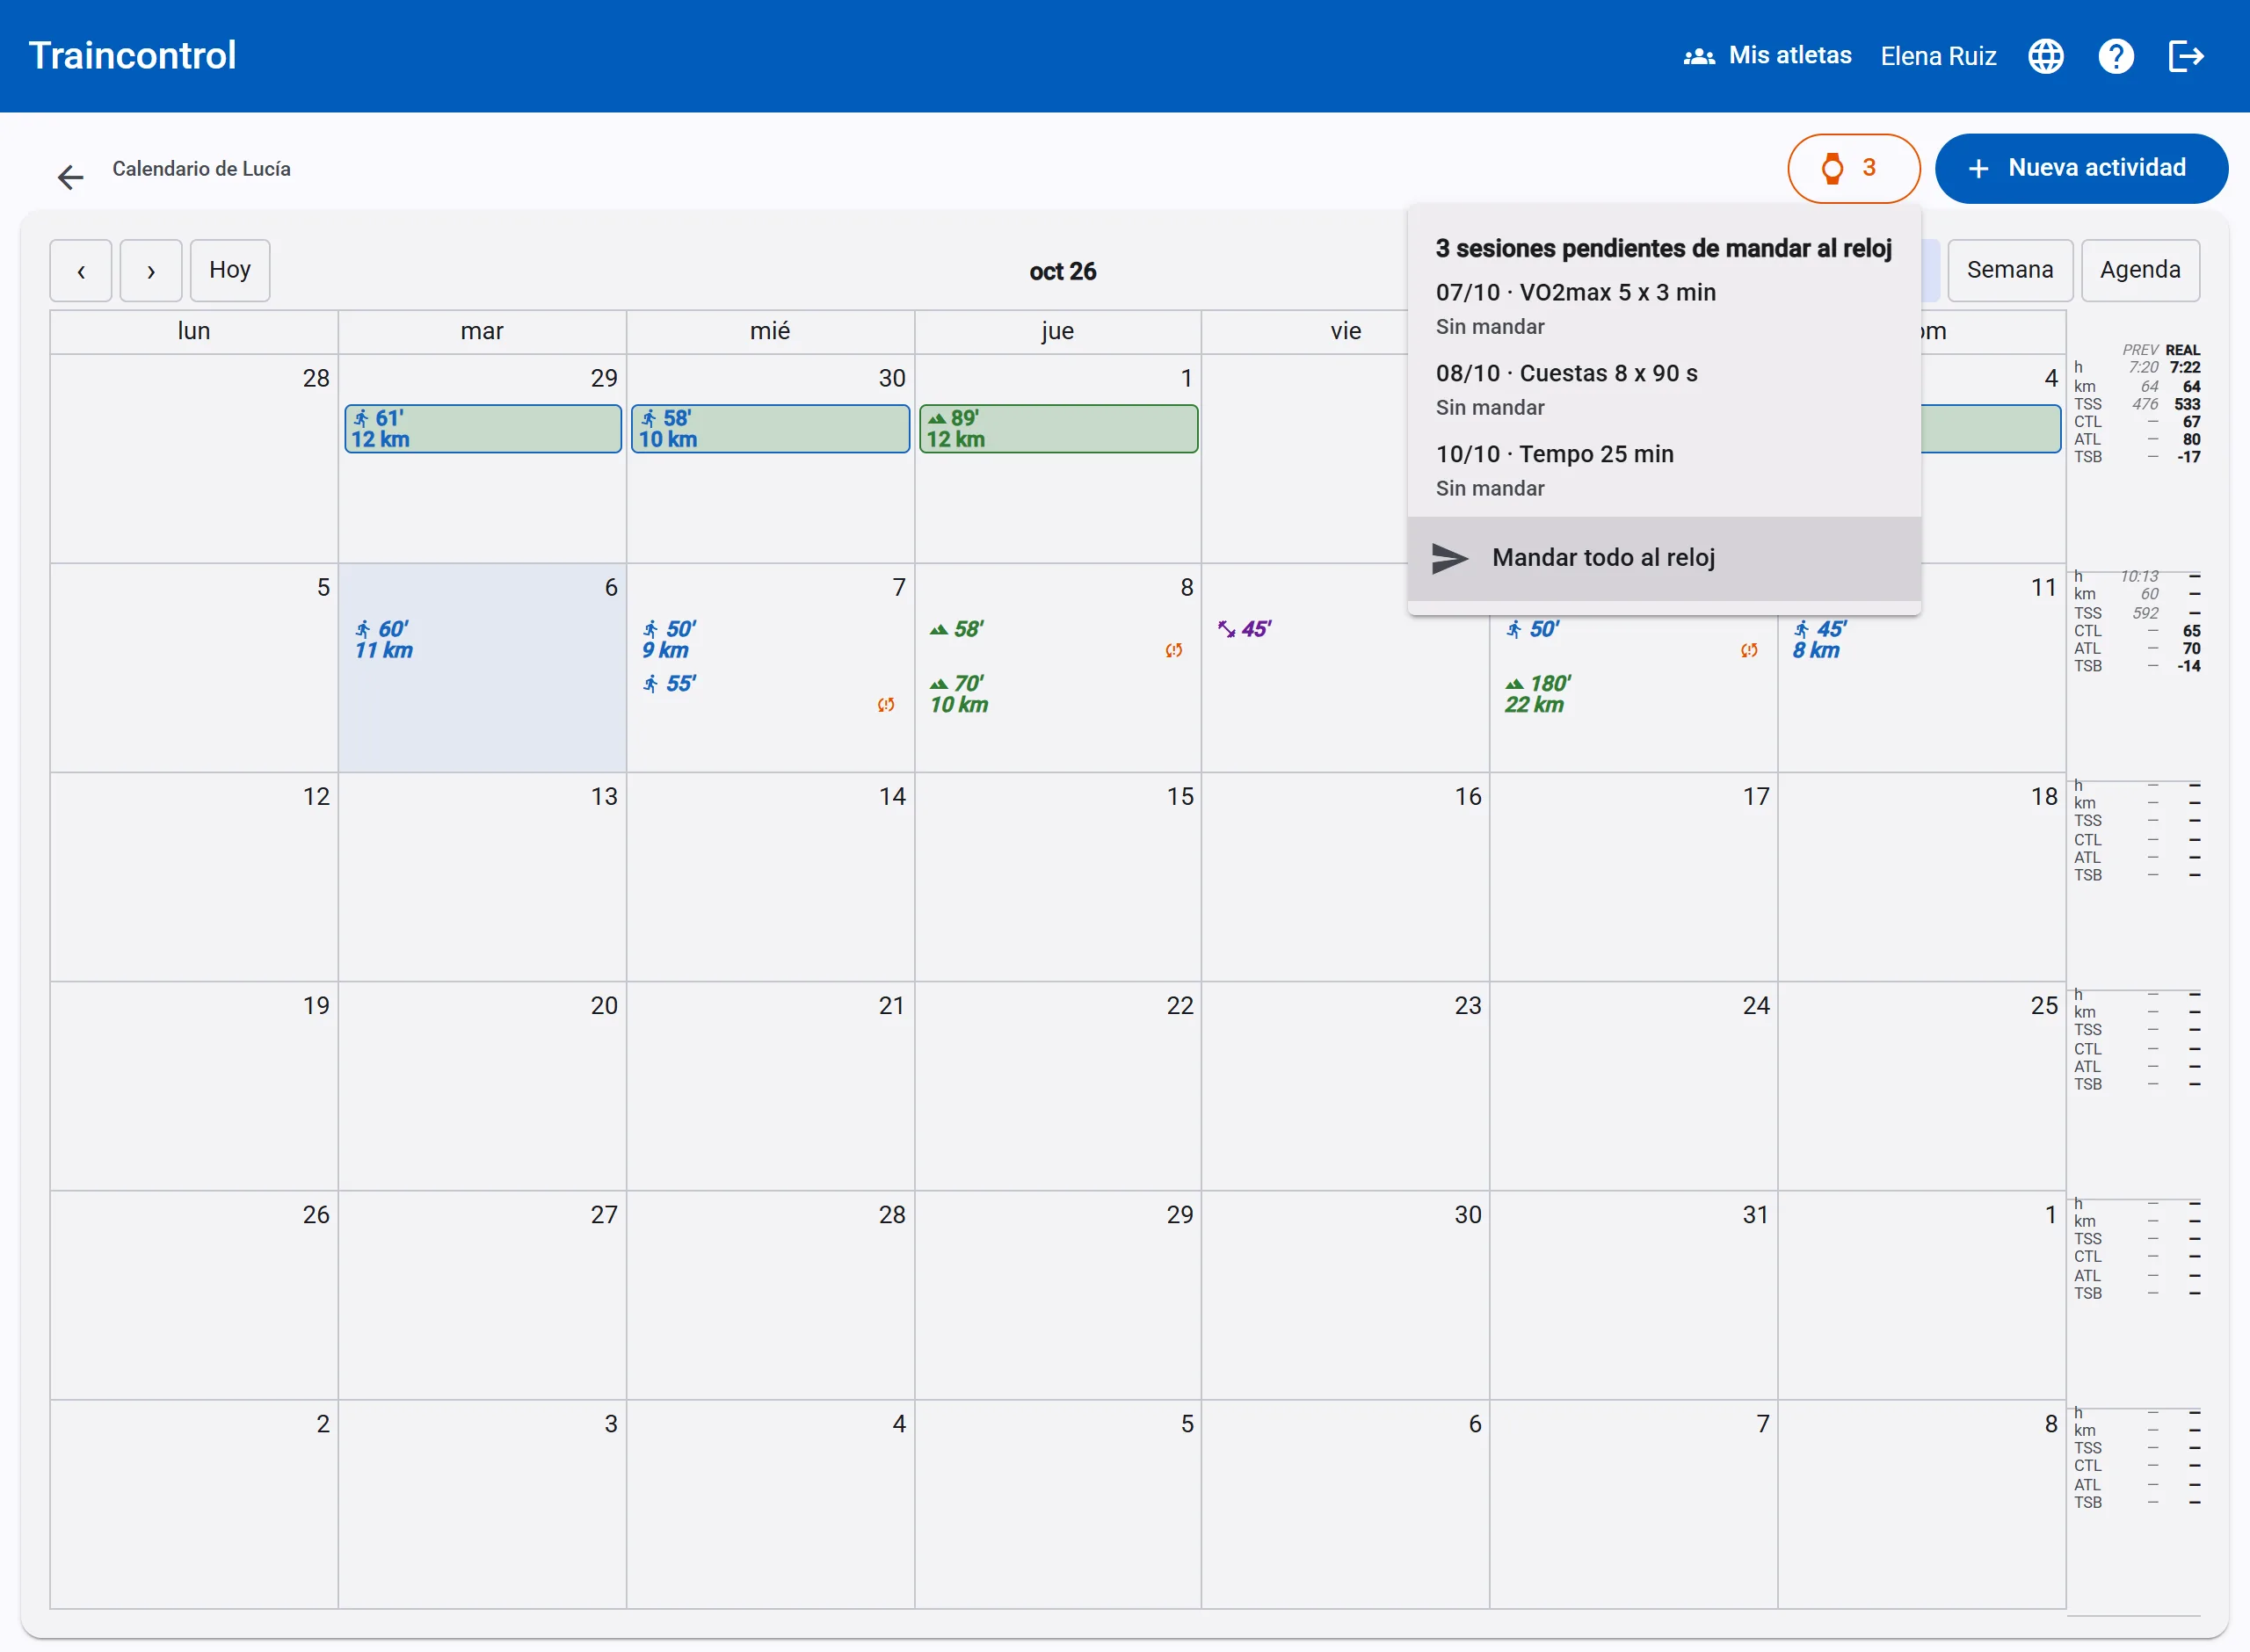Click the mar weekday column header
Viewport: 2250px width, 1652px height.
[x=482, y=331]
